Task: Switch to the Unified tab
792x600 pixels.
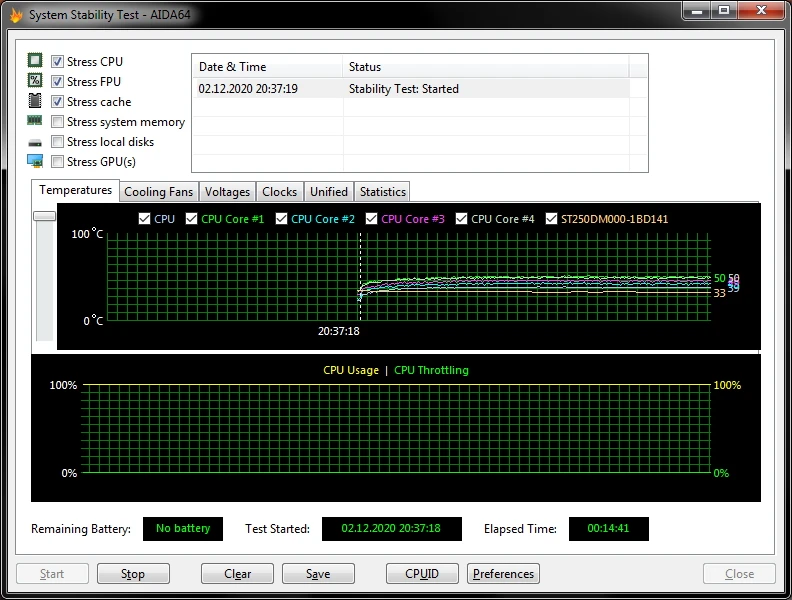Action: 329,192
